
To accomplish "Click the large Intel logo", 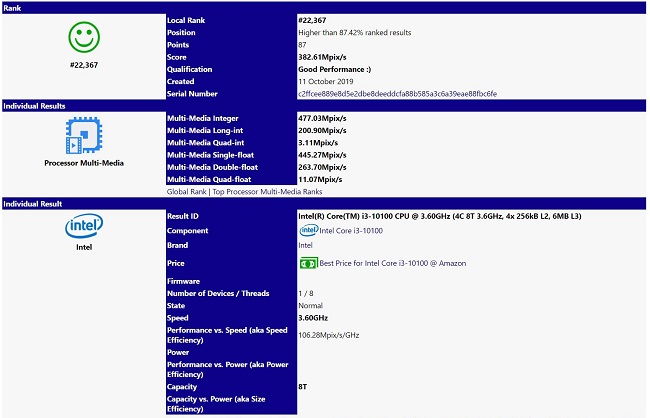I will pos(84,226).
